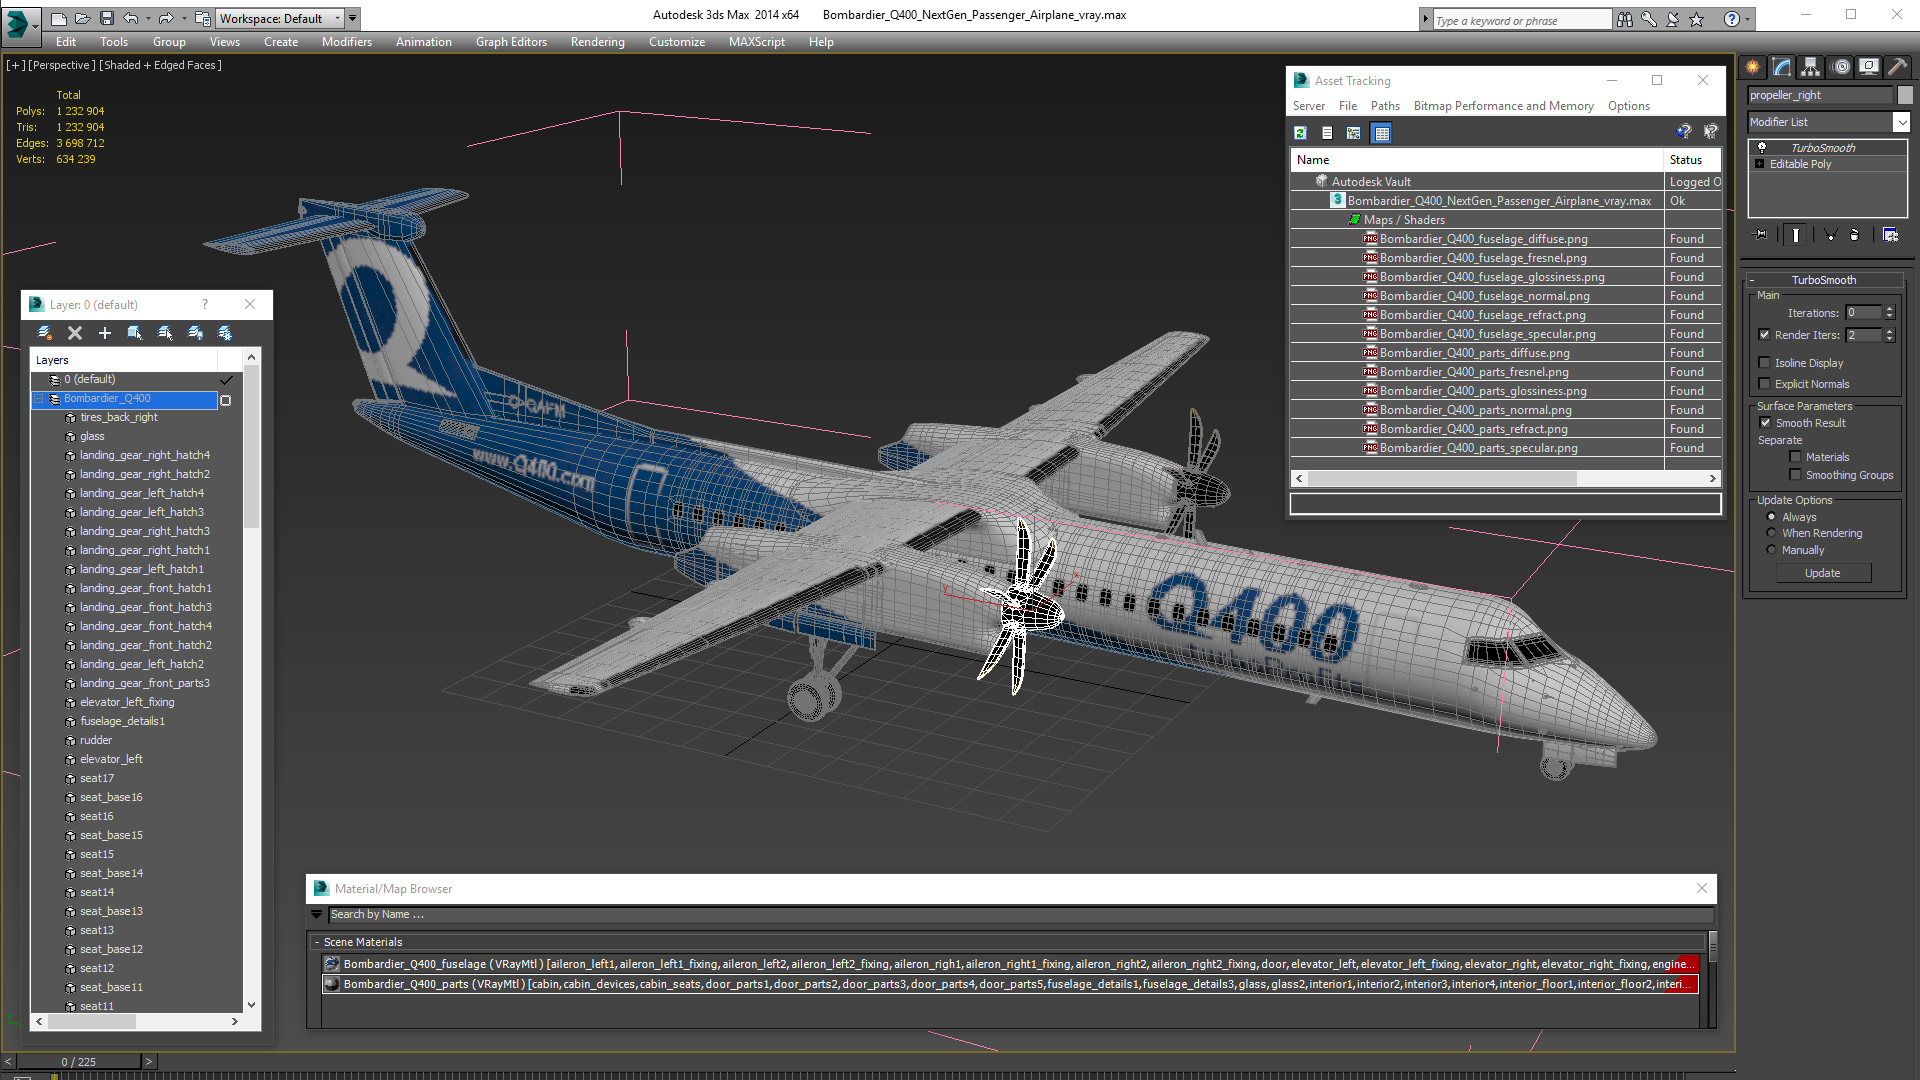Click the Save File floppy icon

click(106, 18)
